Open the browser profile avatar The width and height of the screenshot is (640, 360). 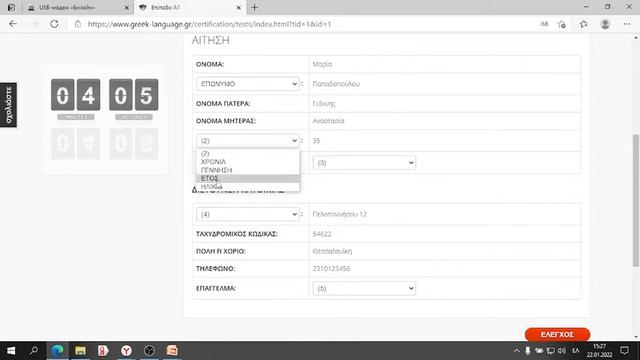click(605, 24)
